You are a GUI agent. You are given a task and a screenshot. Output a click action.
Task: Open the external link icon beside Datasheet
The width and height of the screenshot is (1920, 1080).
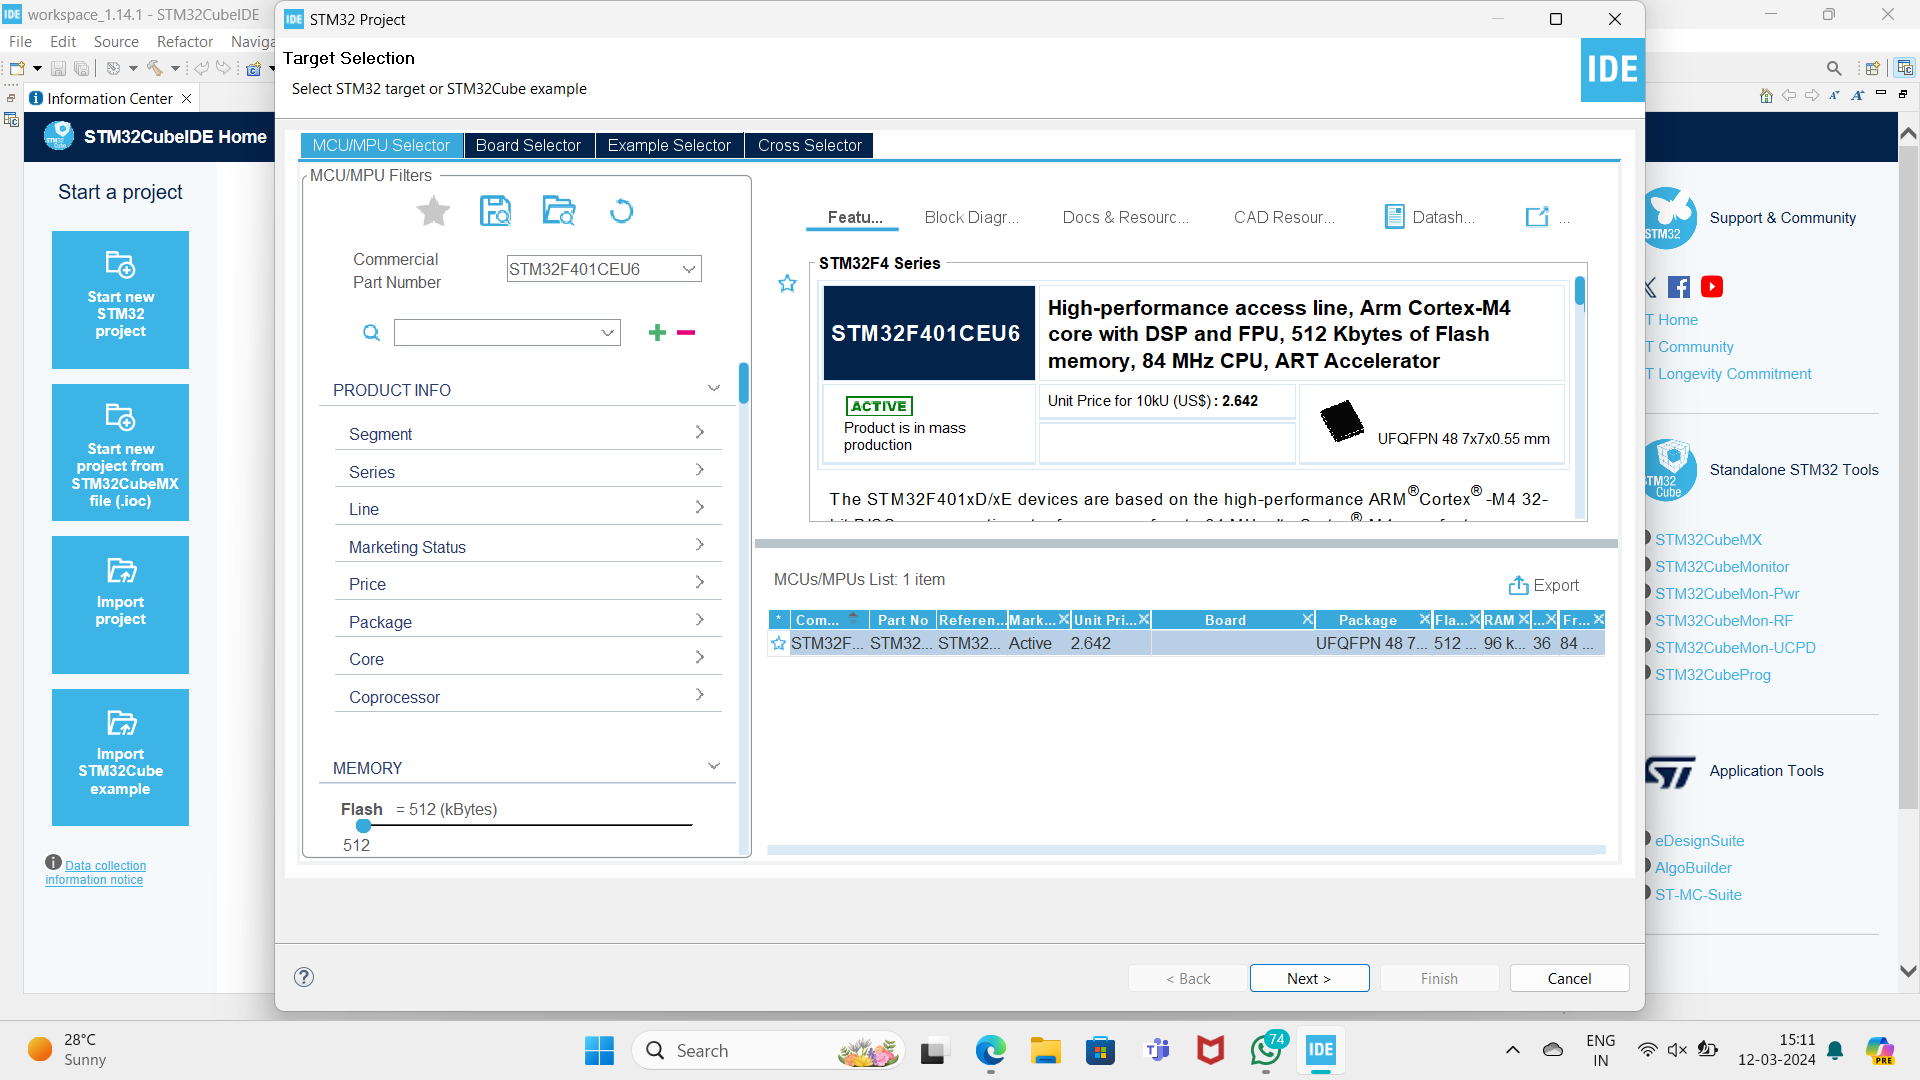coord(1537,217)
